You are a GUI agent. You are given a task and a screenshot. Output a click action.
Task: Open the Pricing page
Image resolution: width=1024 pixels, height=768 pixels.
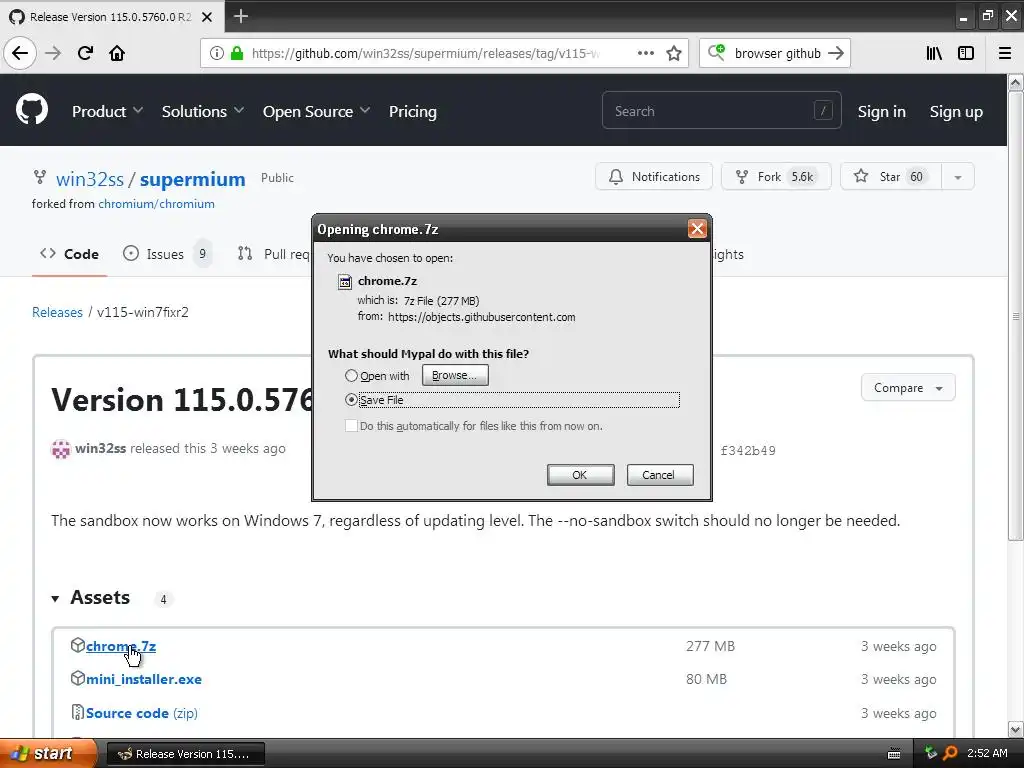click(413, 112)
